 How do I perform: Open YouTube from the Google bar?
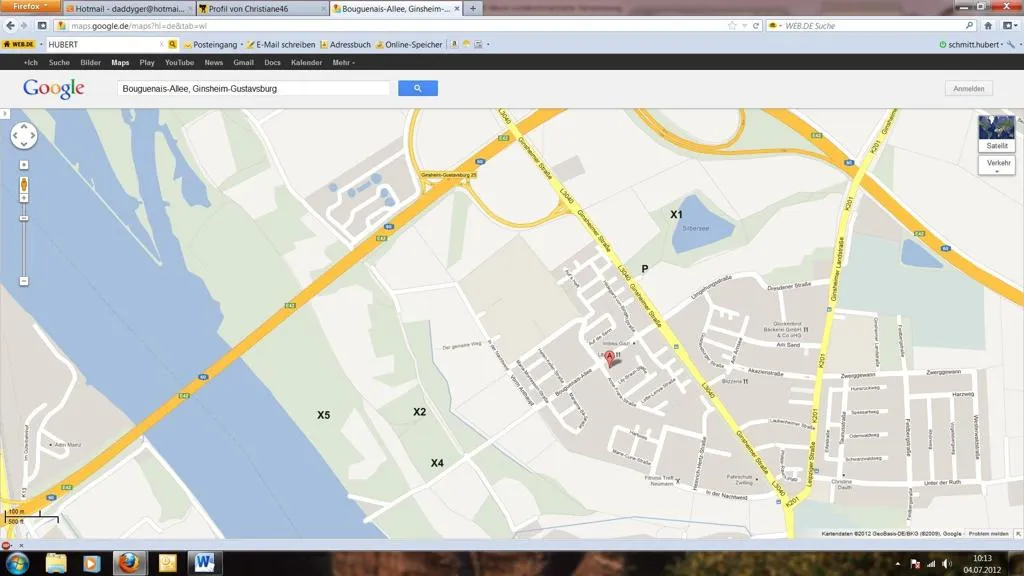[180, 62]
